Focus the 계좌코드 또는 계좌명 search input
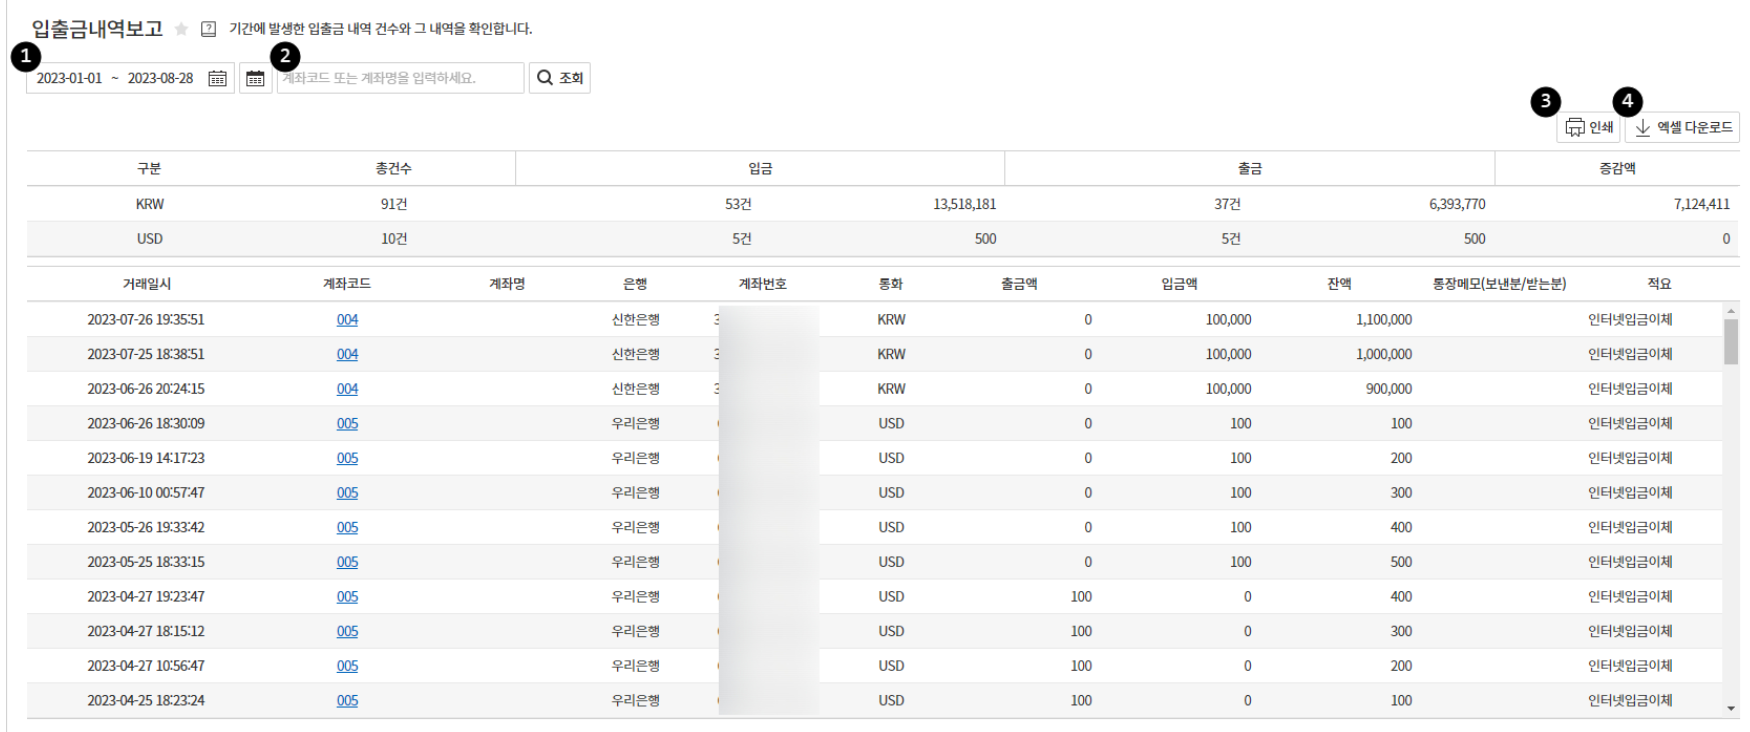Screen dimensions: 1750x732 (400, 78)
